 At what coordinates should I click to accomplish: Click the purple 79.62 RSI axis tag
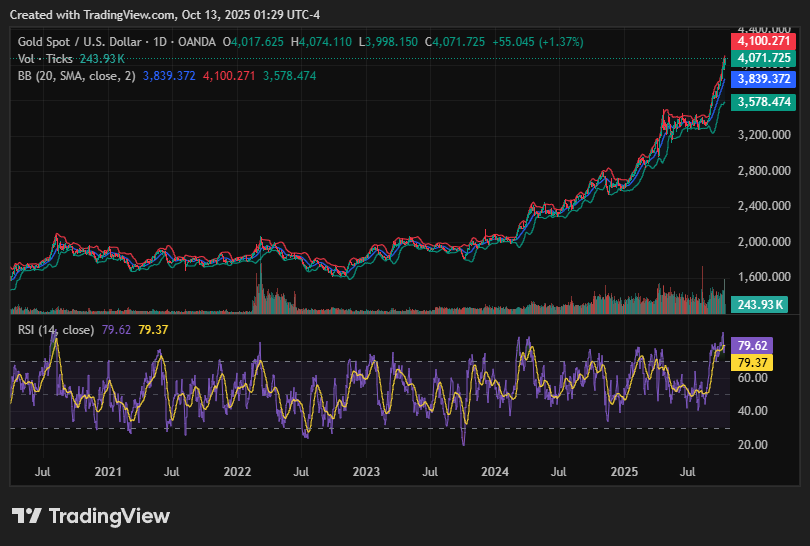point(750,345)
